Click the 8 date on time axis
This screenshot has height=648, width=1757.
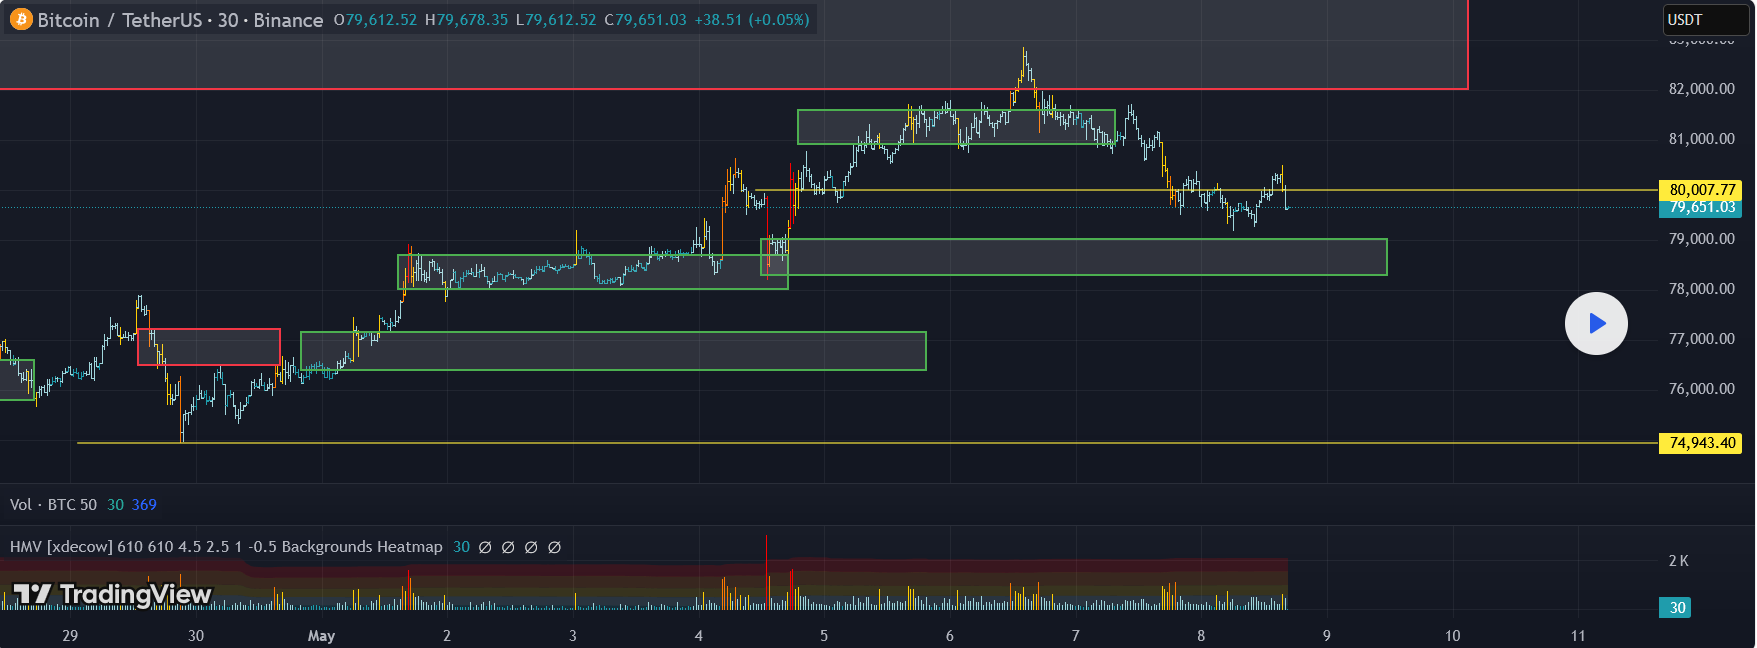[1201, 636]
